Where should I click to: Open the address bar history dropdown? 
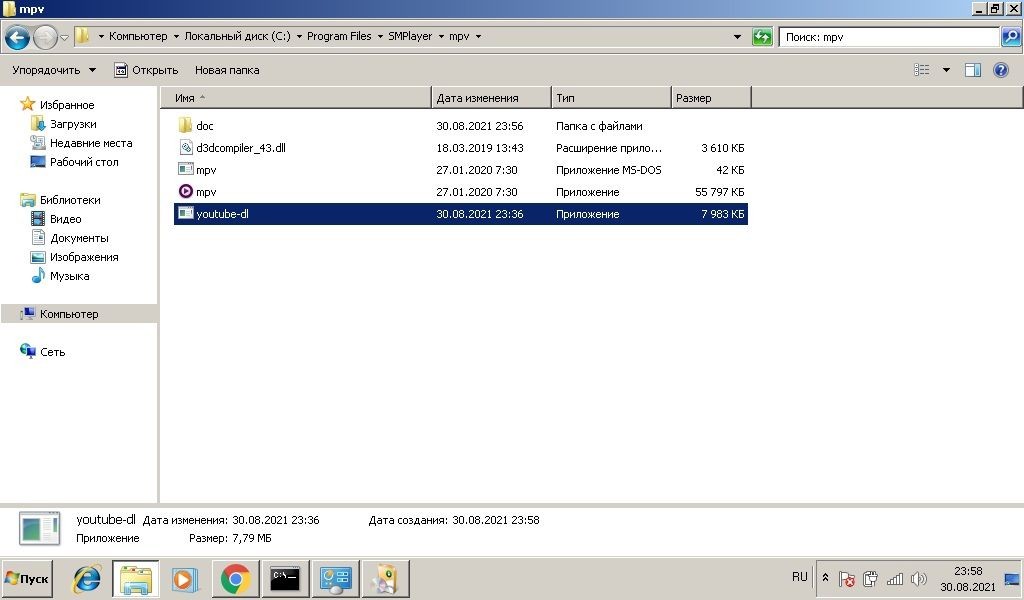pos(737,37)
